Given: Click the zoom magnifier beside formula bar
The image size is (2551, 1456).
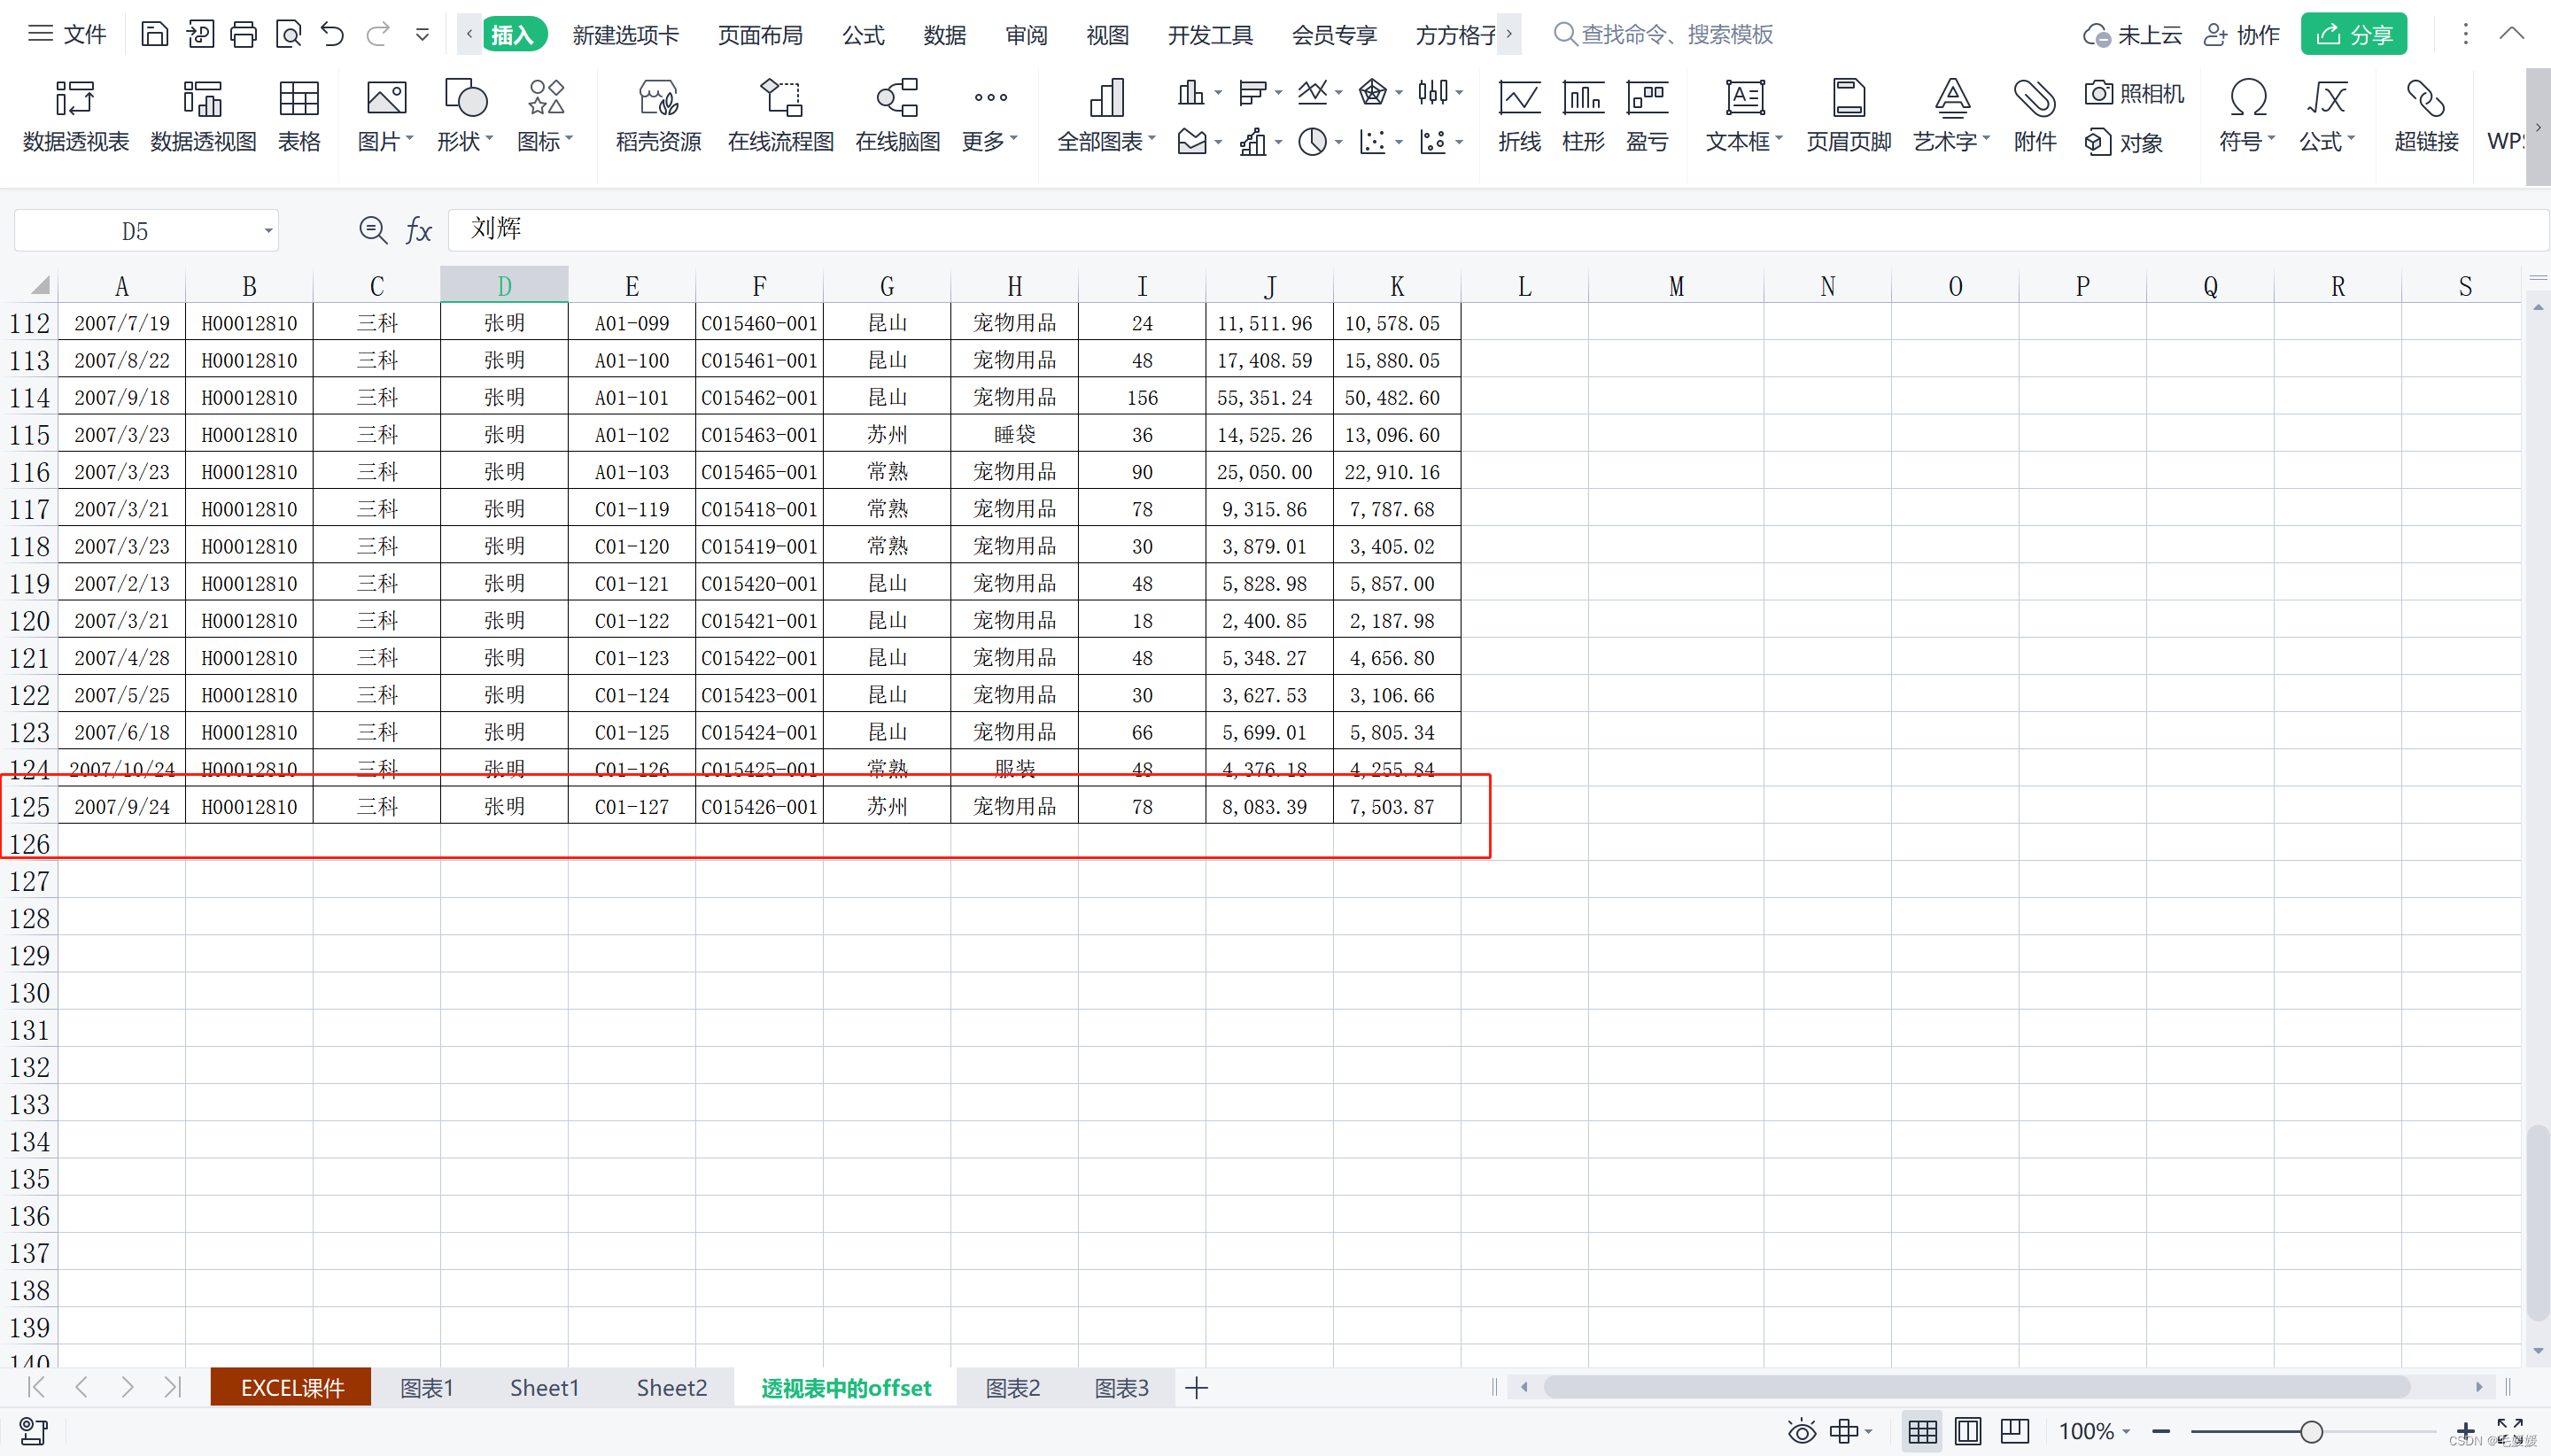Looking at the screenshot, I should pos(373,231).
